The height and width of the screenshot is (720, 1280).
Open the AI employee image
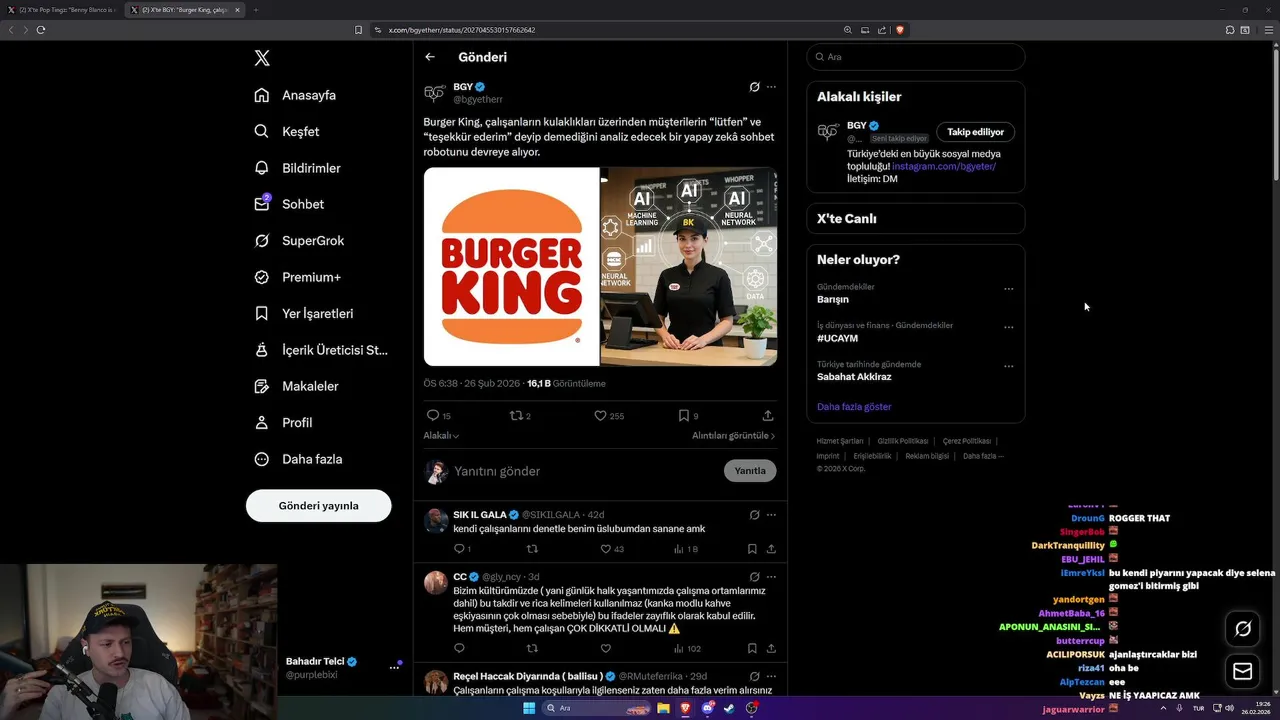[689, 267]
